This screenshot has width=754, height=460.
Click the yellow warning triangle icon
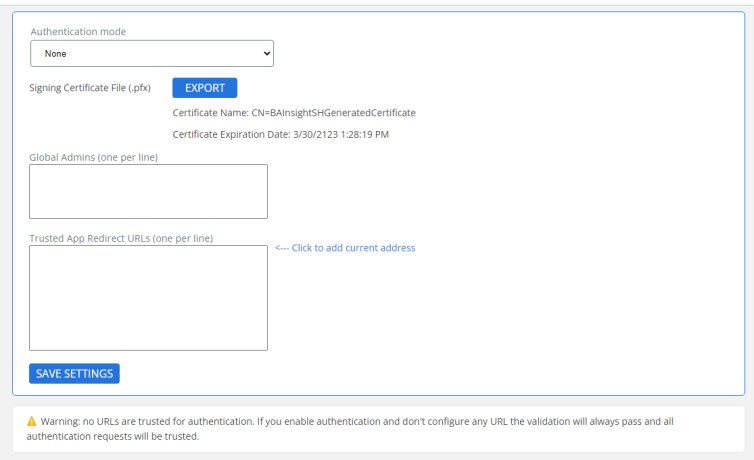[31, 422]
